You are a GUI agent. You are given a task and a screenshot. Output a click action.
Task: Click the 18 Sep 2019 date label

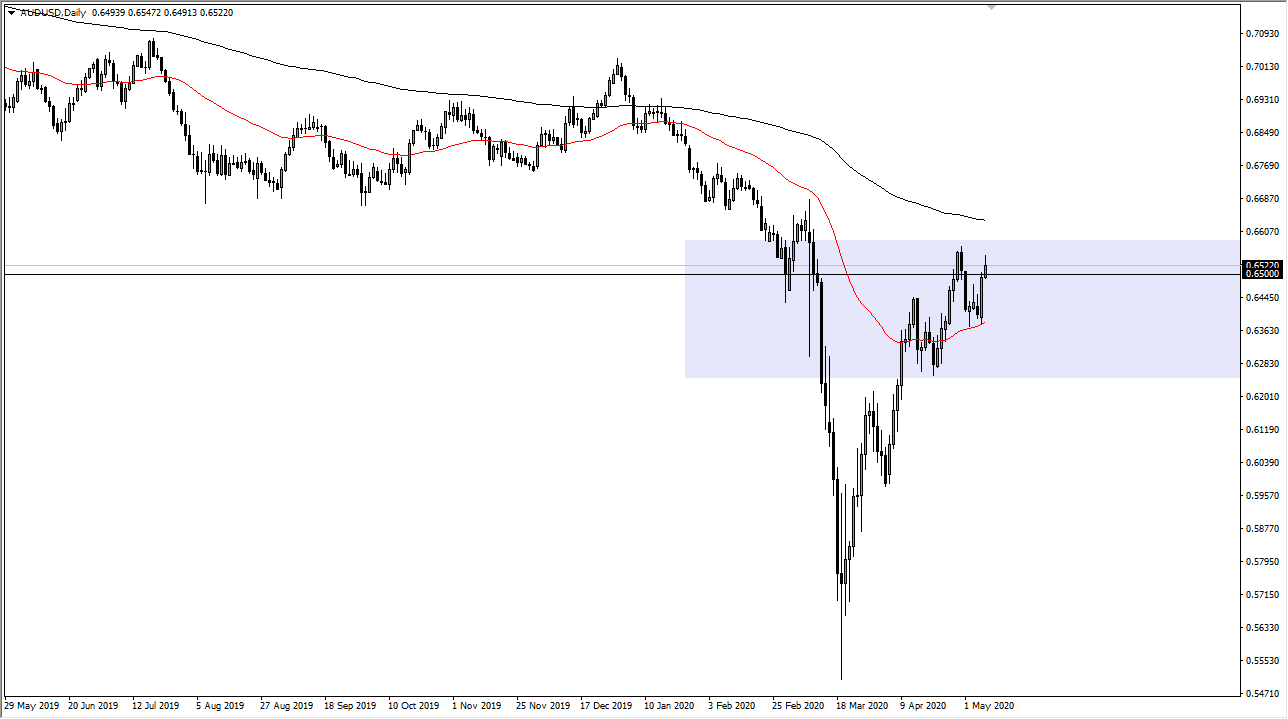point(350,705)
